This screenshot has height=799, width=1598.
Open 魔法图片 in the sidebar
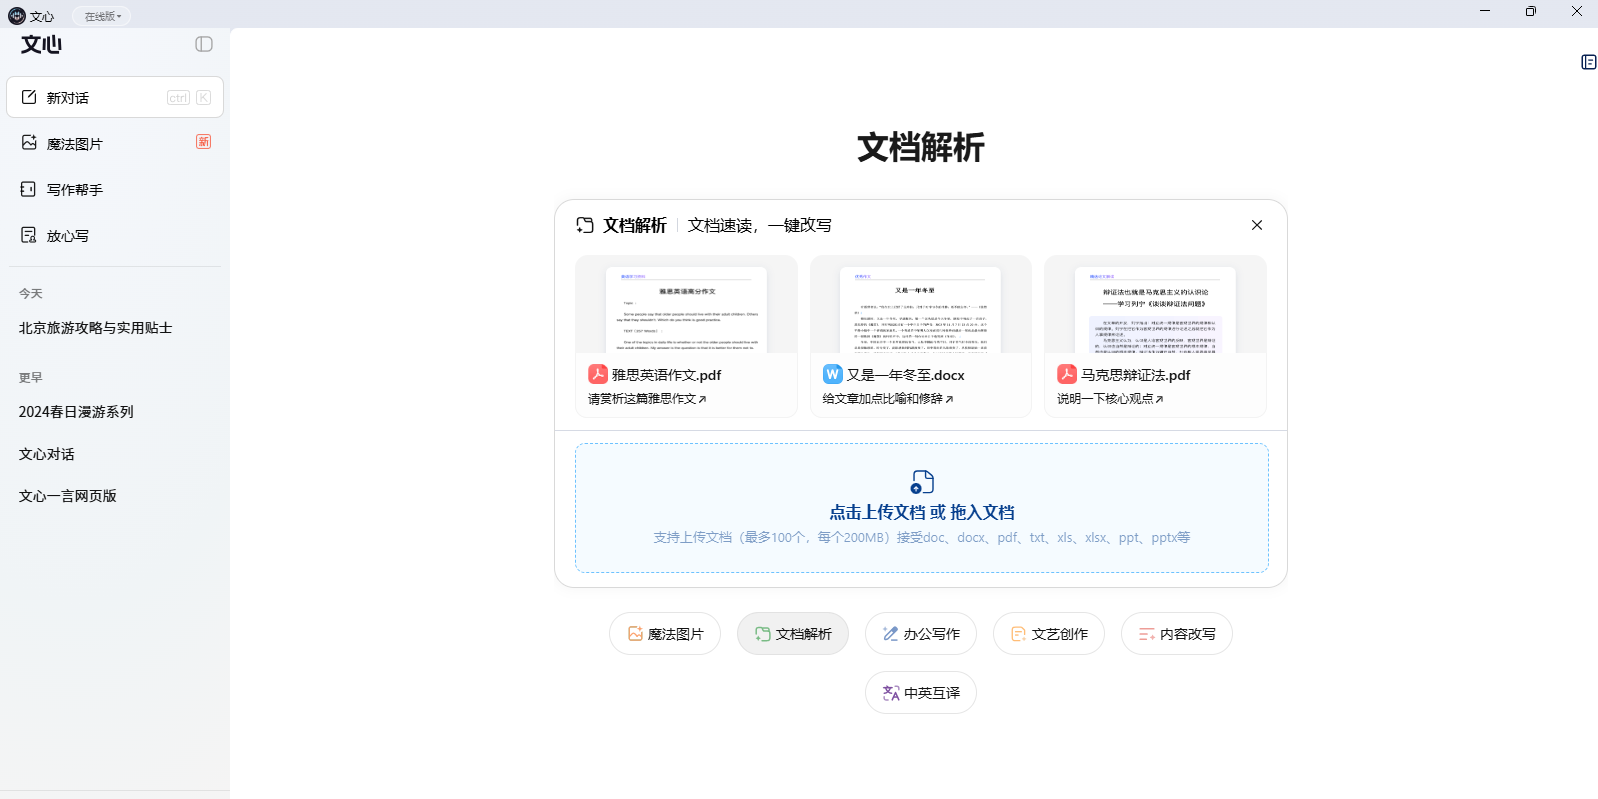click(x=75, y=144)
